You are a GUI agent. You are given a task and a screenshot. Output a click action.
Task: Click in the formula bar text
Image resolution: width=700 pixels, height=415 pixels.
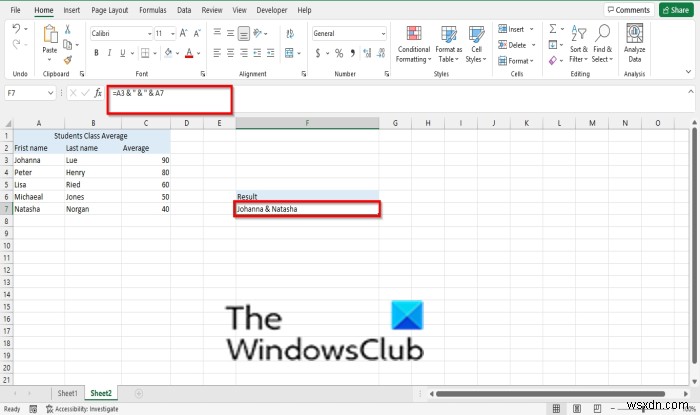tap(138, 93)
